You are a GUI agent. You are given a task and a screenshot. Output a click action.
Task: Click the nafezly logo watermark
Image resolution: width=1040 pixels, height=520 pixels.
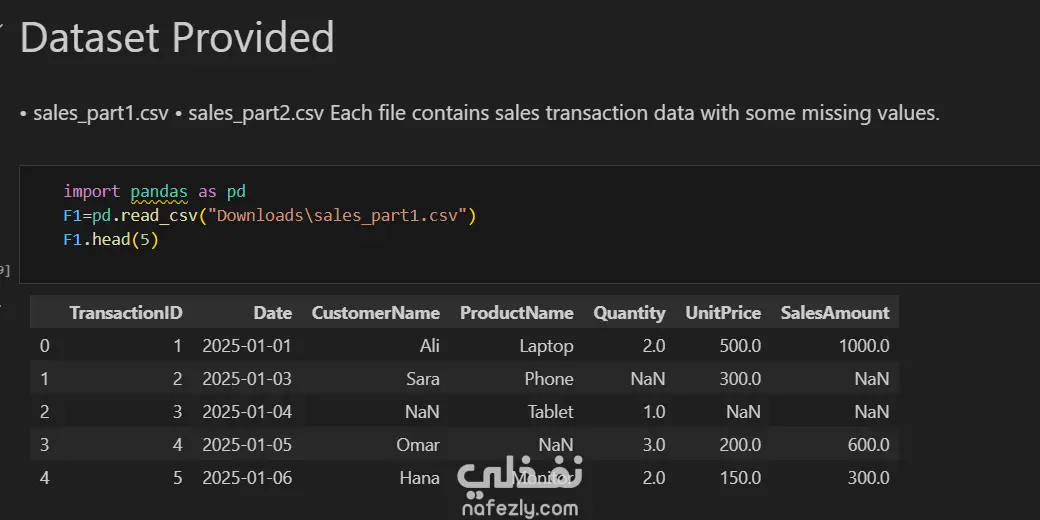[520, 477]
